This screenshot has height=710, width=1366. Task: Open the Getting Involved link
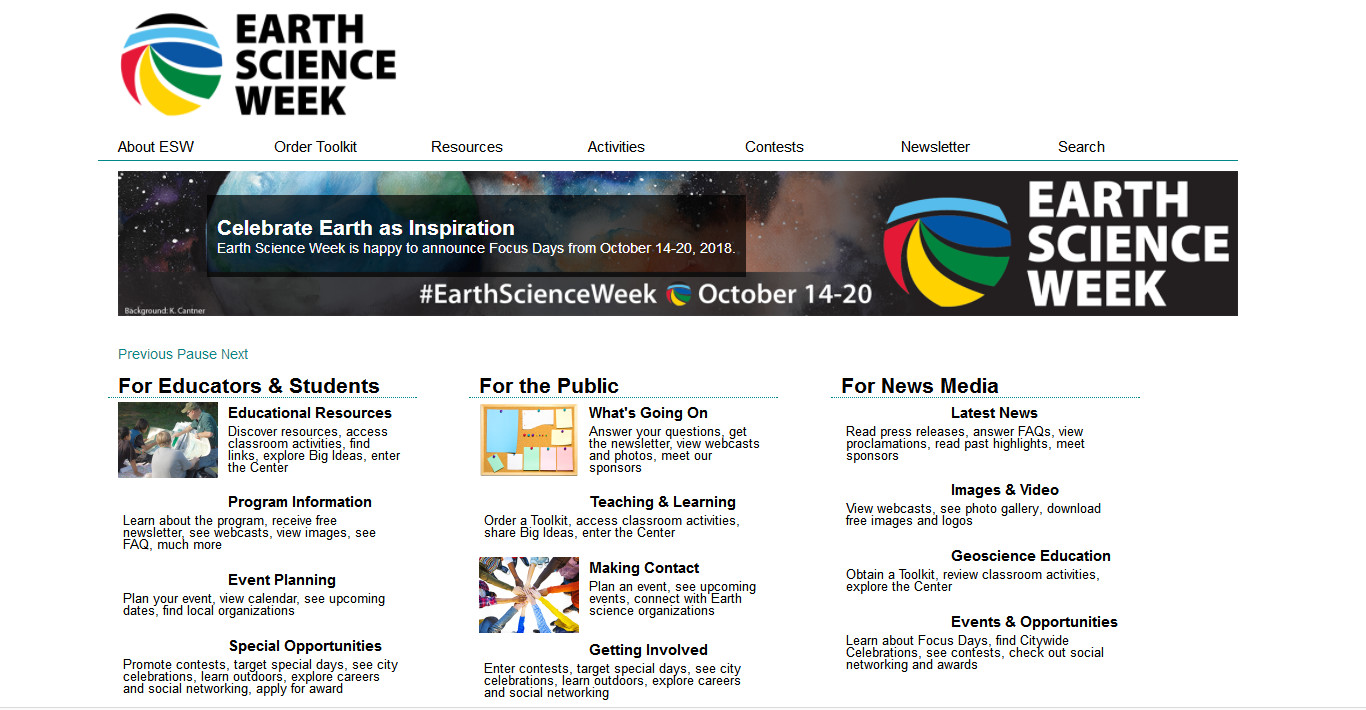click(648, 650)
